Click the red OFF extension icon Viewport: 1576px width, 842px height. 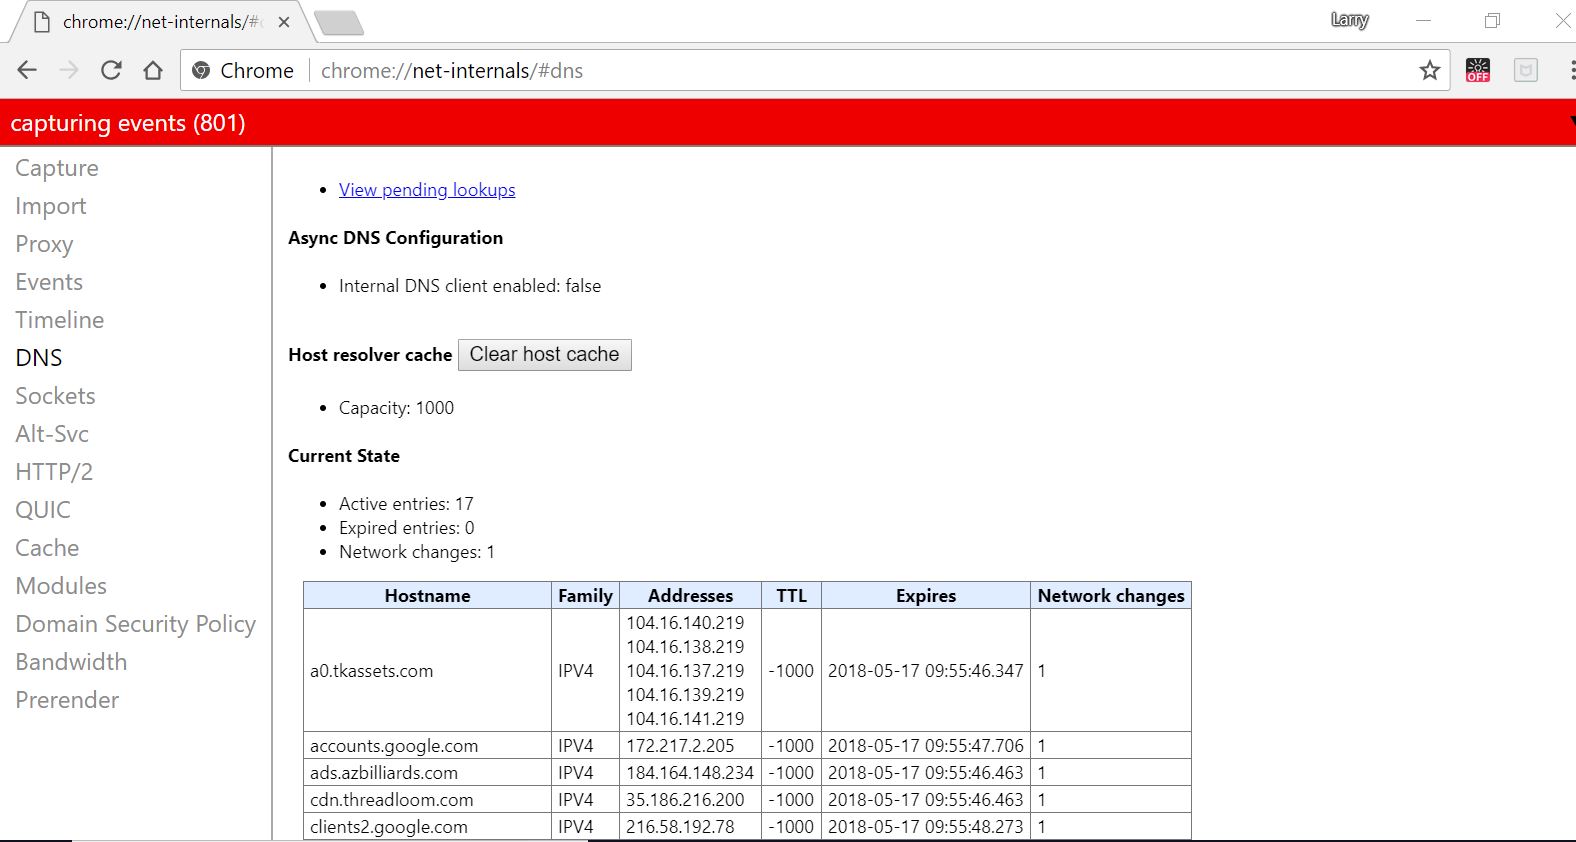1477,70
